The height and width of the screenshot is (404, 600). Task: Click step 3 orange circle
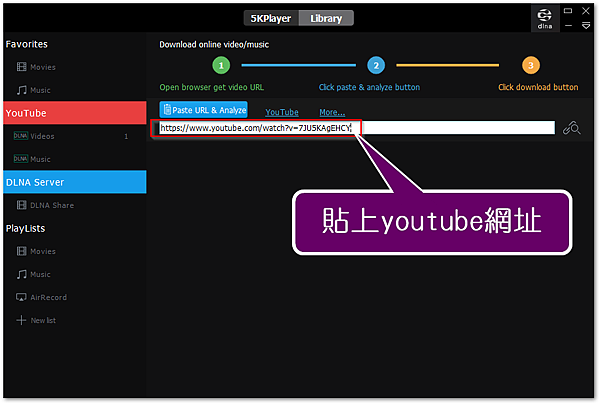pyautogui.click(x=531, y=65)
